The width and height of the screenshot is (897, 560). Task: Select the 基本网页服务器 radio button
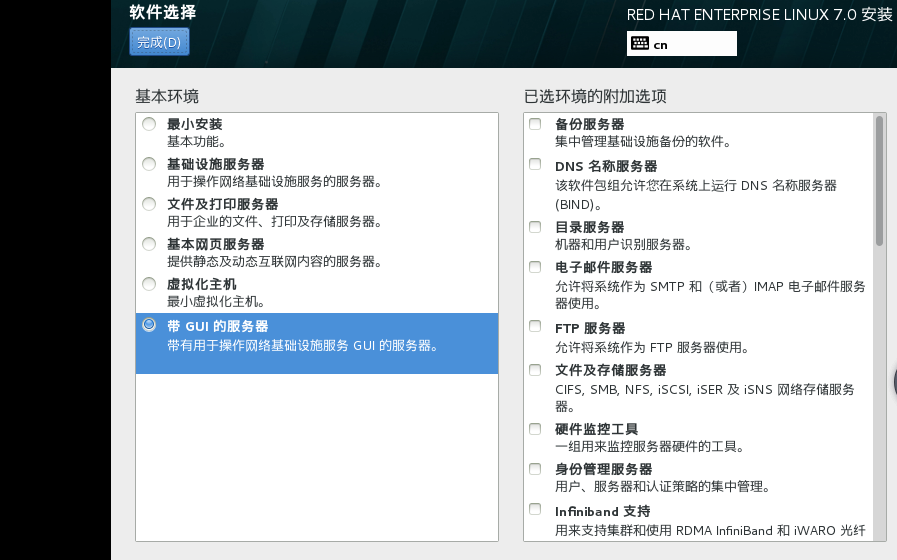[149, 244]
